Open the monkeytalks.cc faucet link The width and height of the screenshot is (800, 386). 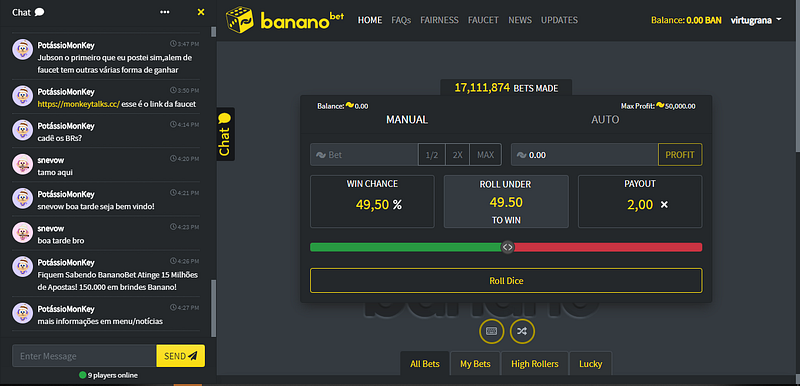point(79,104)
